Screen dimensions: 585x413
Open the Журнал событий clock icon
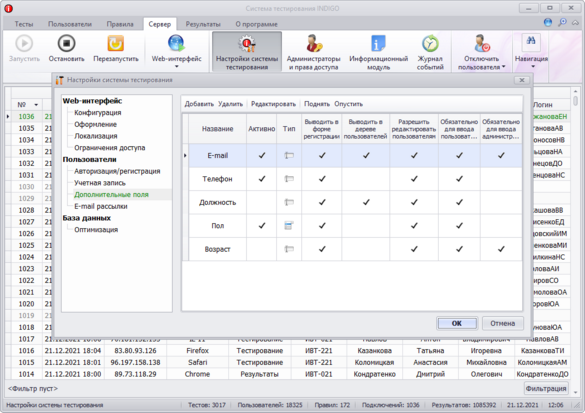click(x=430, y=43)
